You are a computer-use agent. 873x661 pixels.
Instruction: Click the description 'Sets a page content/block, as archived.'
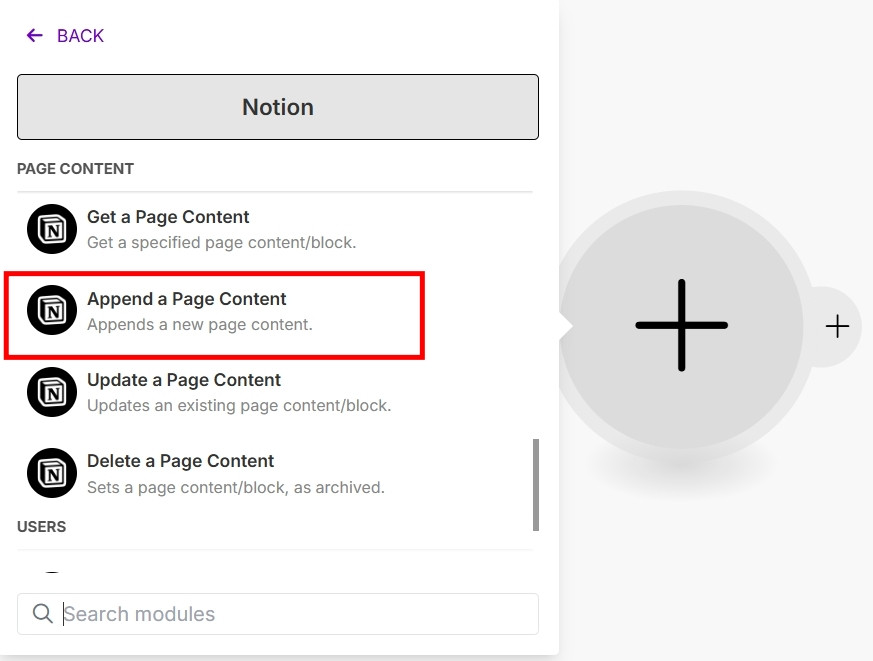[x=236, y=488]
